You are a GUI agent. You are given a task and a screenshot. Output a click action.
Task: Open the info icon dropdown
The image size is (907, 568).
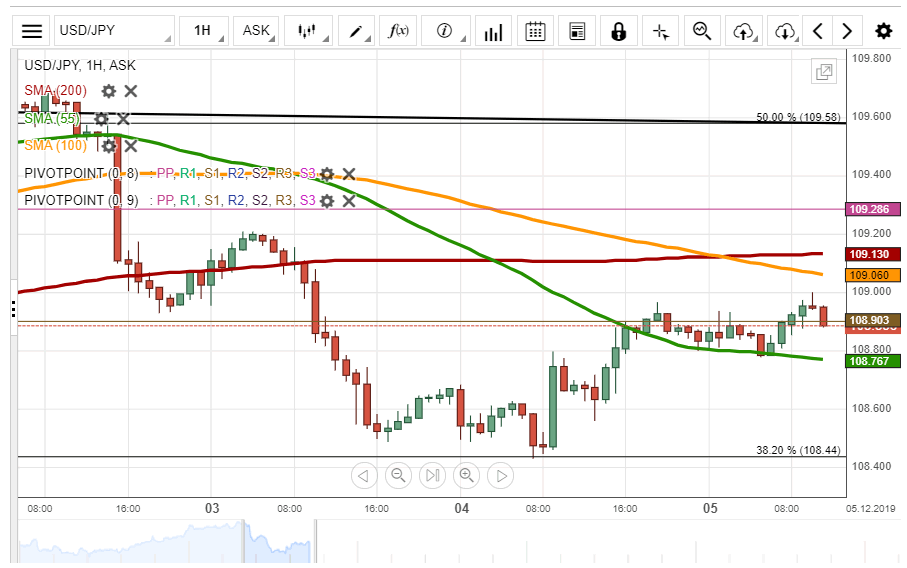click(445, 31)
